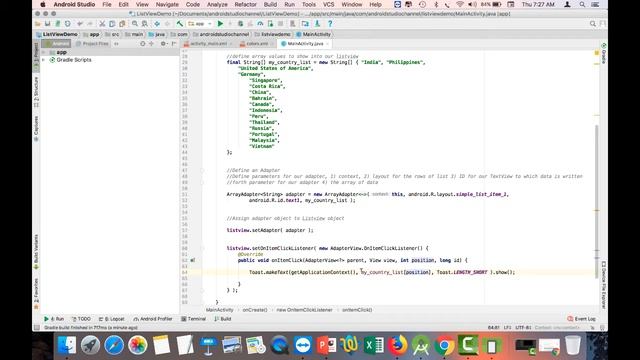Screen dimensions: 640x360
Task: Click the Cut scissors toolbar icon
Action: click(x=102, y=24)
